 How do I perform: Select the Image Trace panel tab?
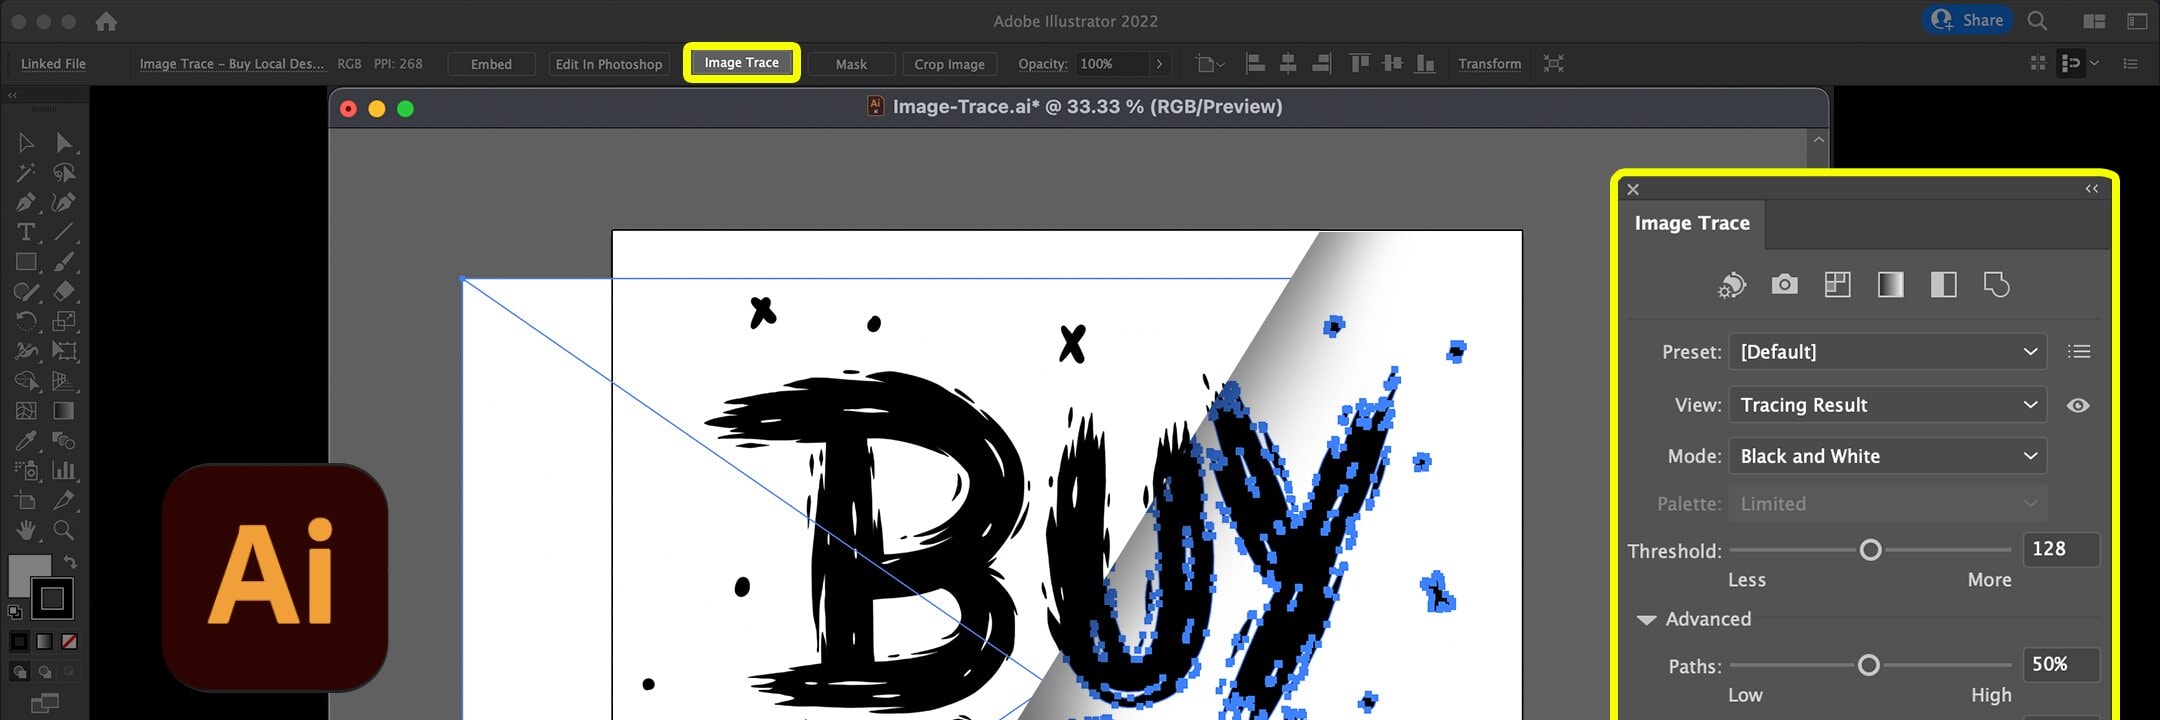pos(1692,223)
